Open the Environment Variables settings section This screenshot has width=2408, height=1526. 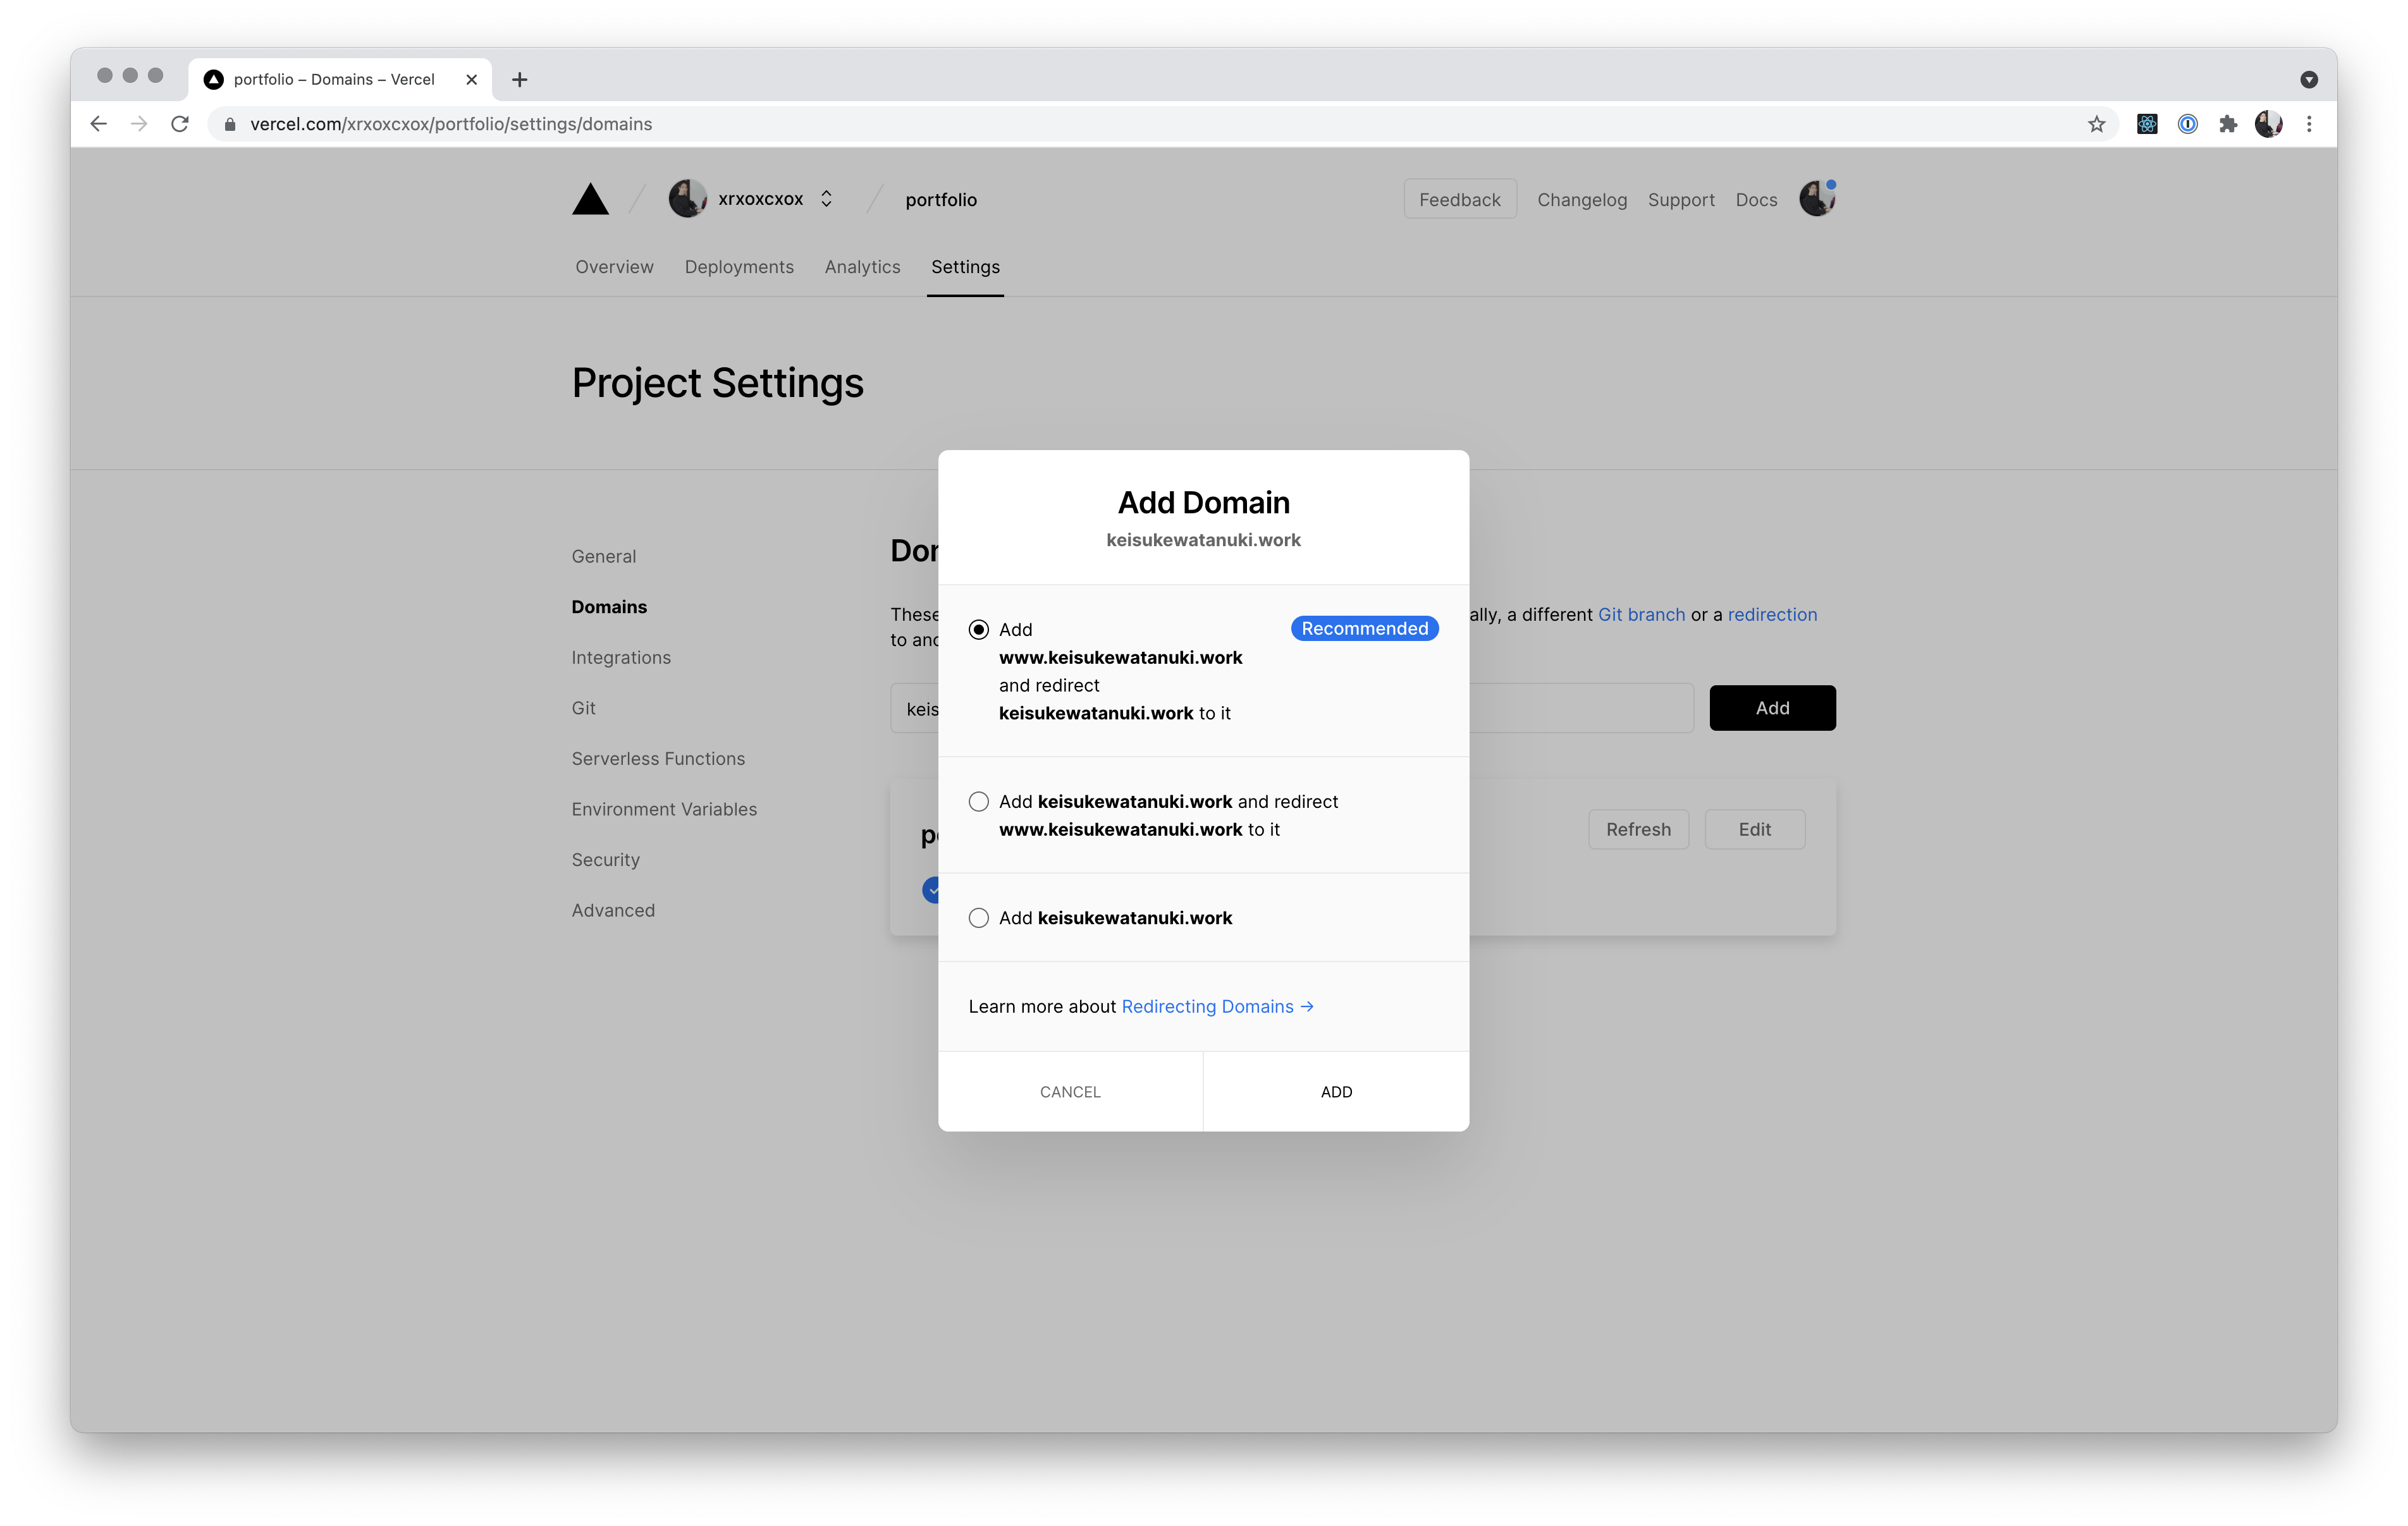pyautogui.click(x=663, y=809)
